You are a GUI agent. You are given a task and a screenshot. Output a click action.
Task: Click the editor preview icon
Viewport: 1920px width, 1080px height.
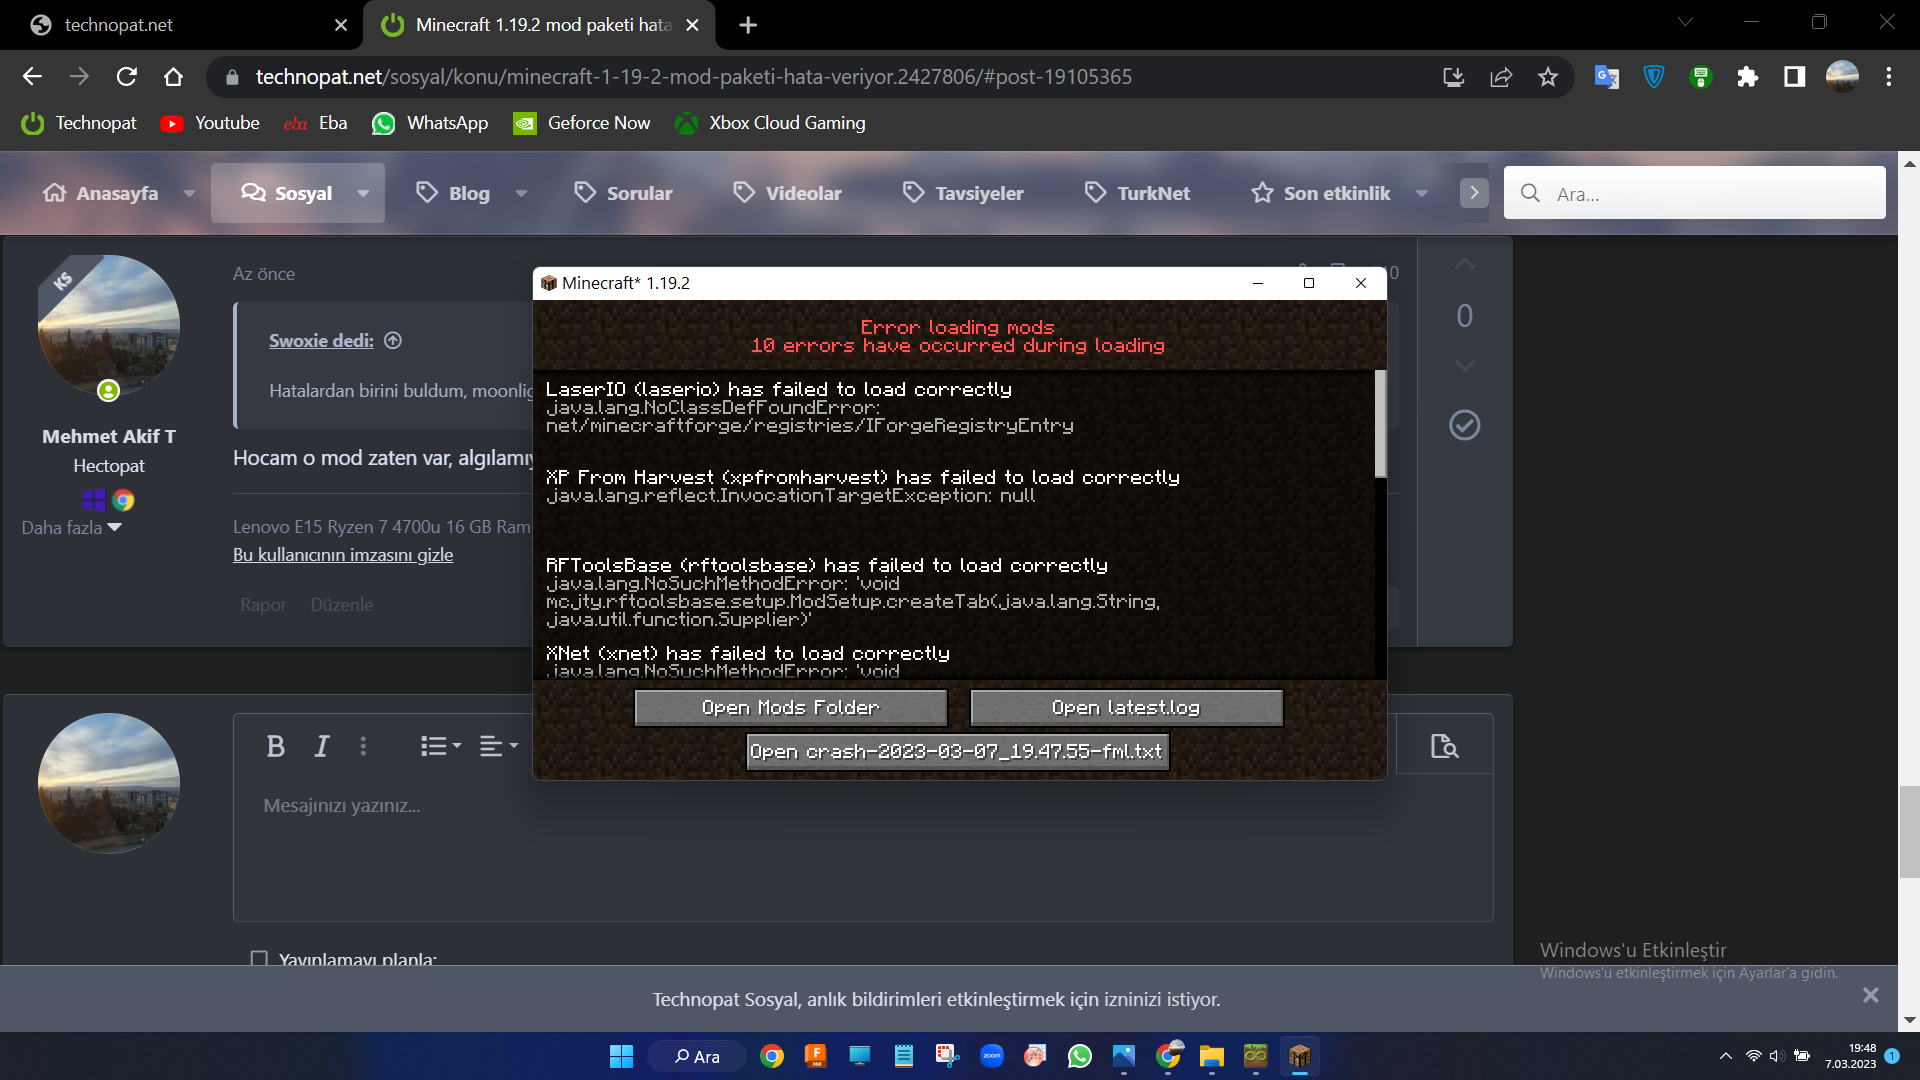(x=1444, y=746)
